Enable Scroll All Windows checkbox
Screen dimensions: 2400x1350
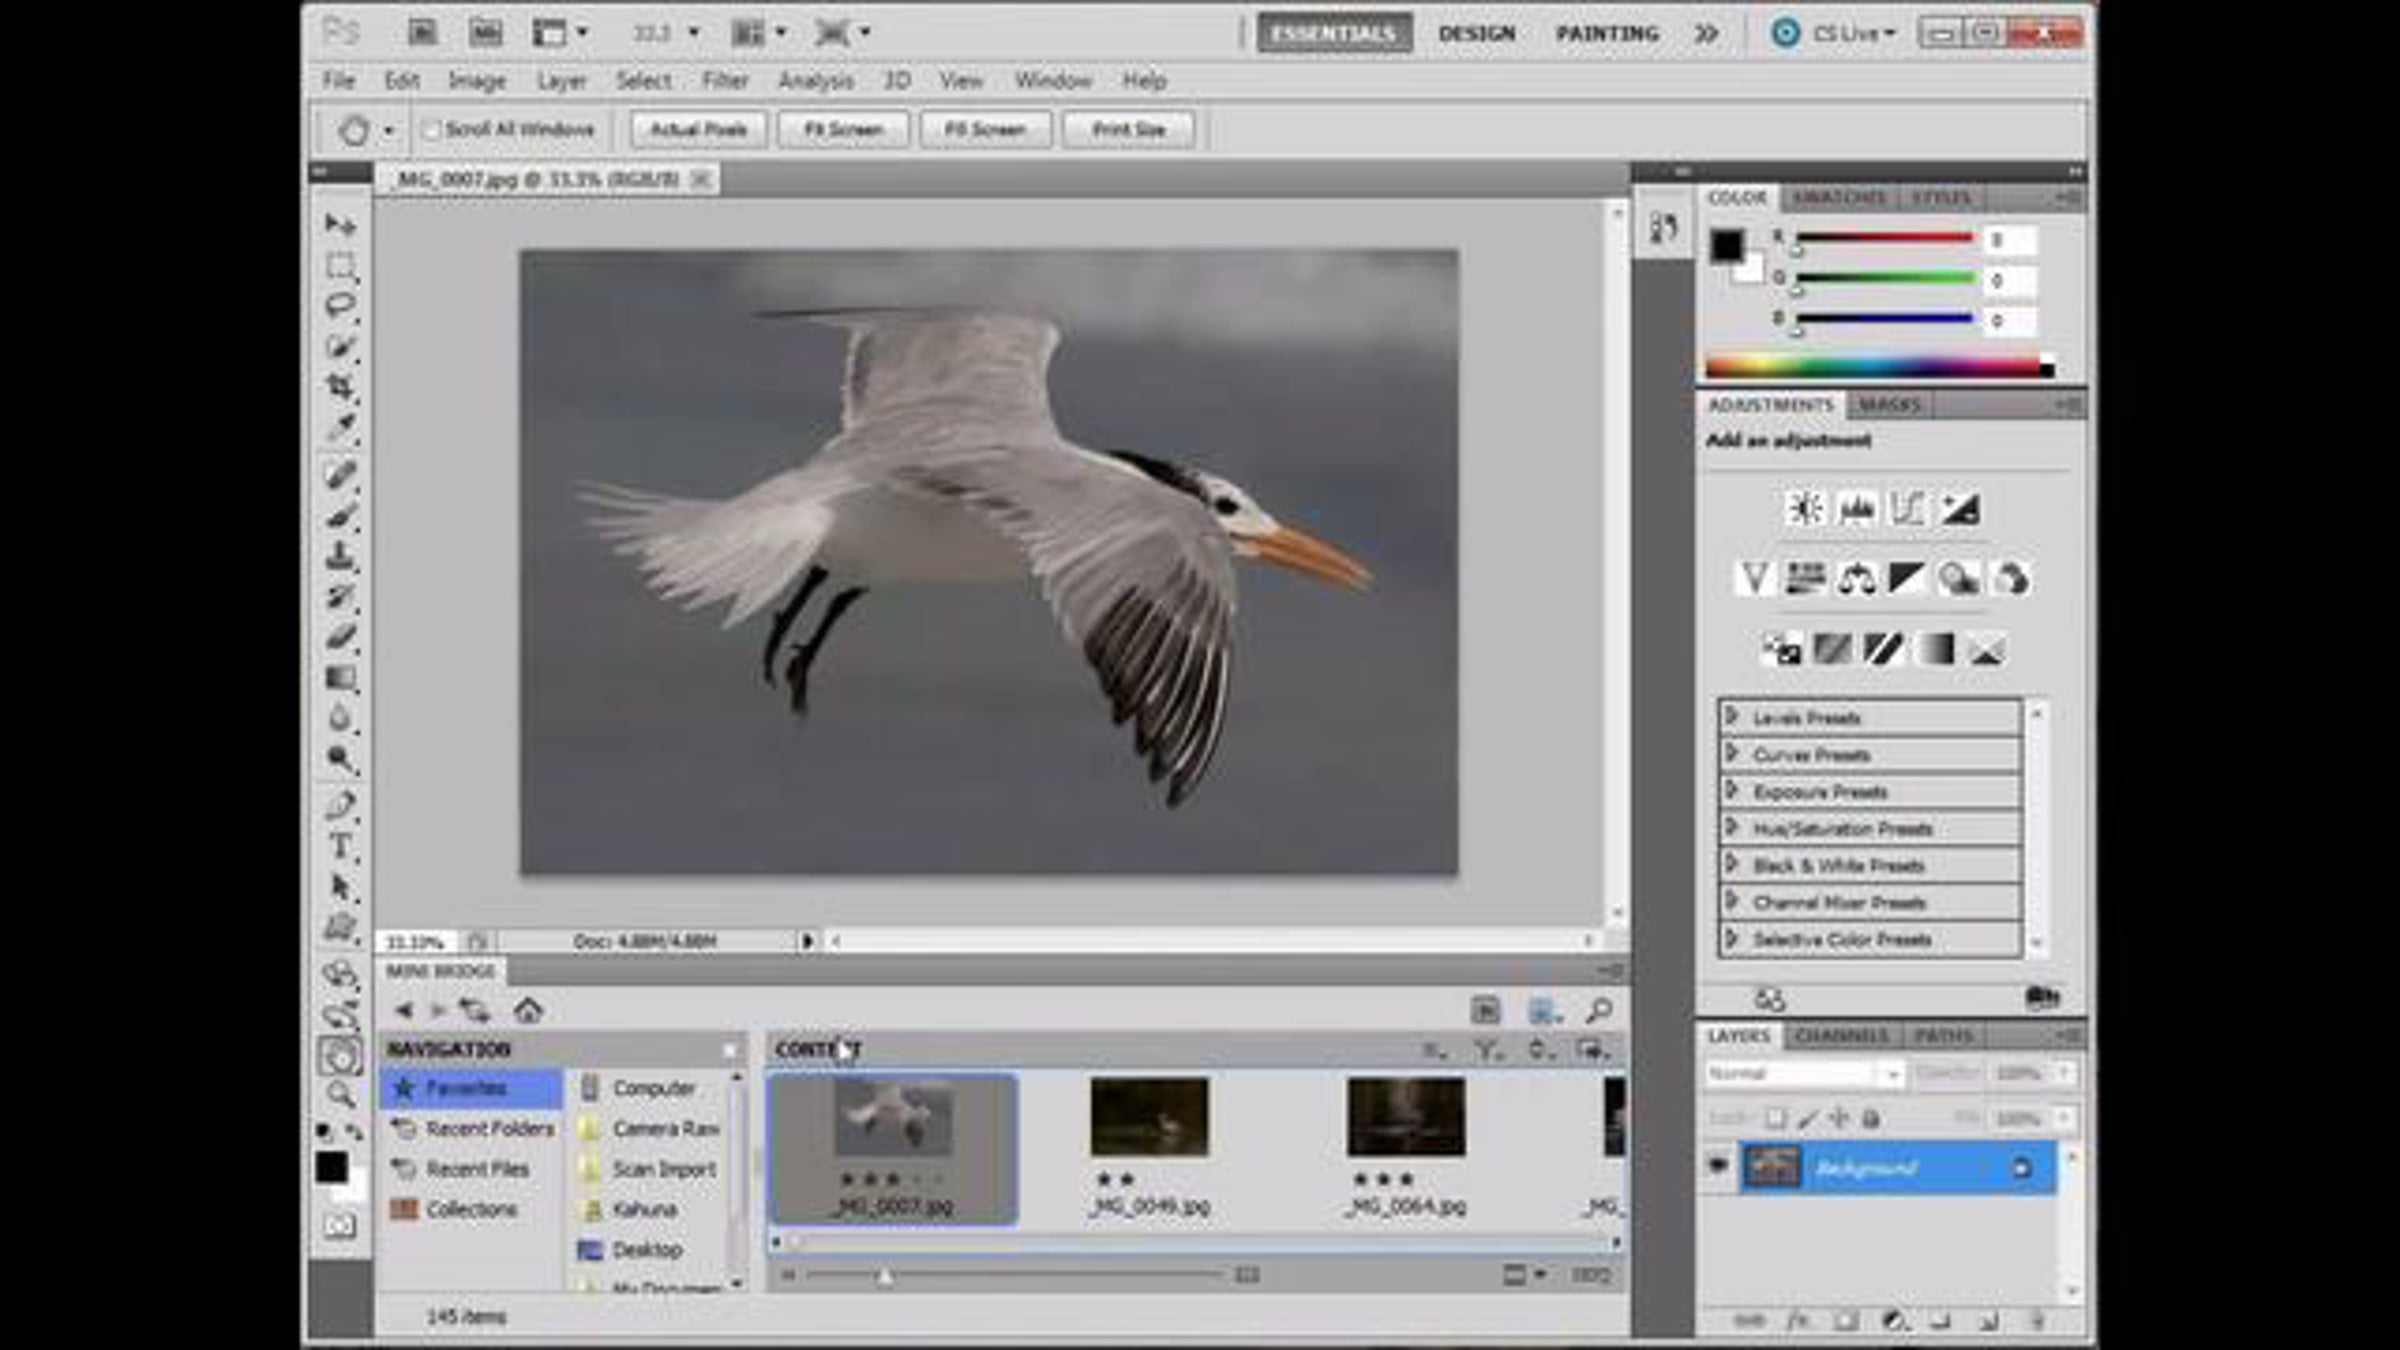point(432,130)
